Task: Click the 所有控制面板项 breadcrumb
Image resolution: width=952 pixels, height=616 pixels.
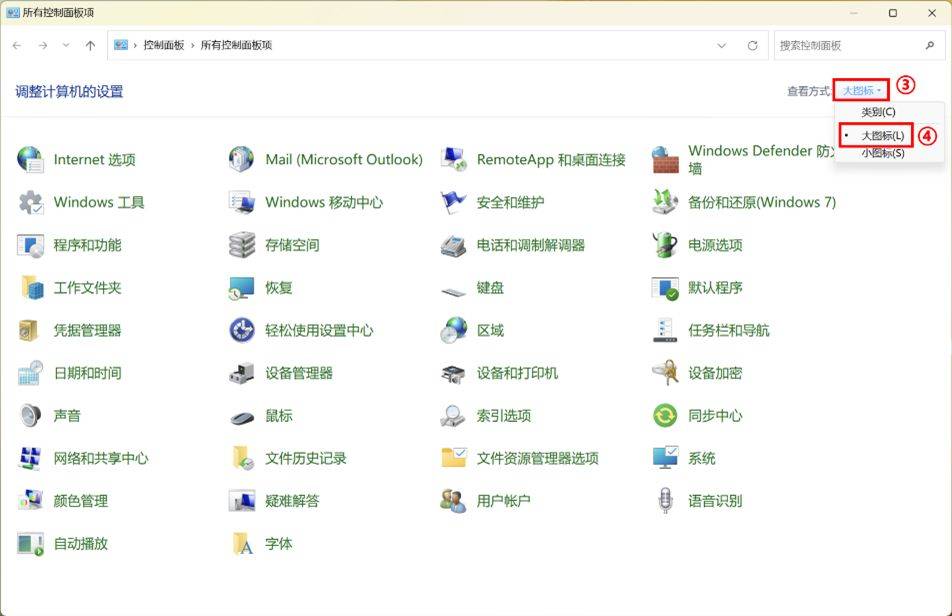Action: point(236,45)
